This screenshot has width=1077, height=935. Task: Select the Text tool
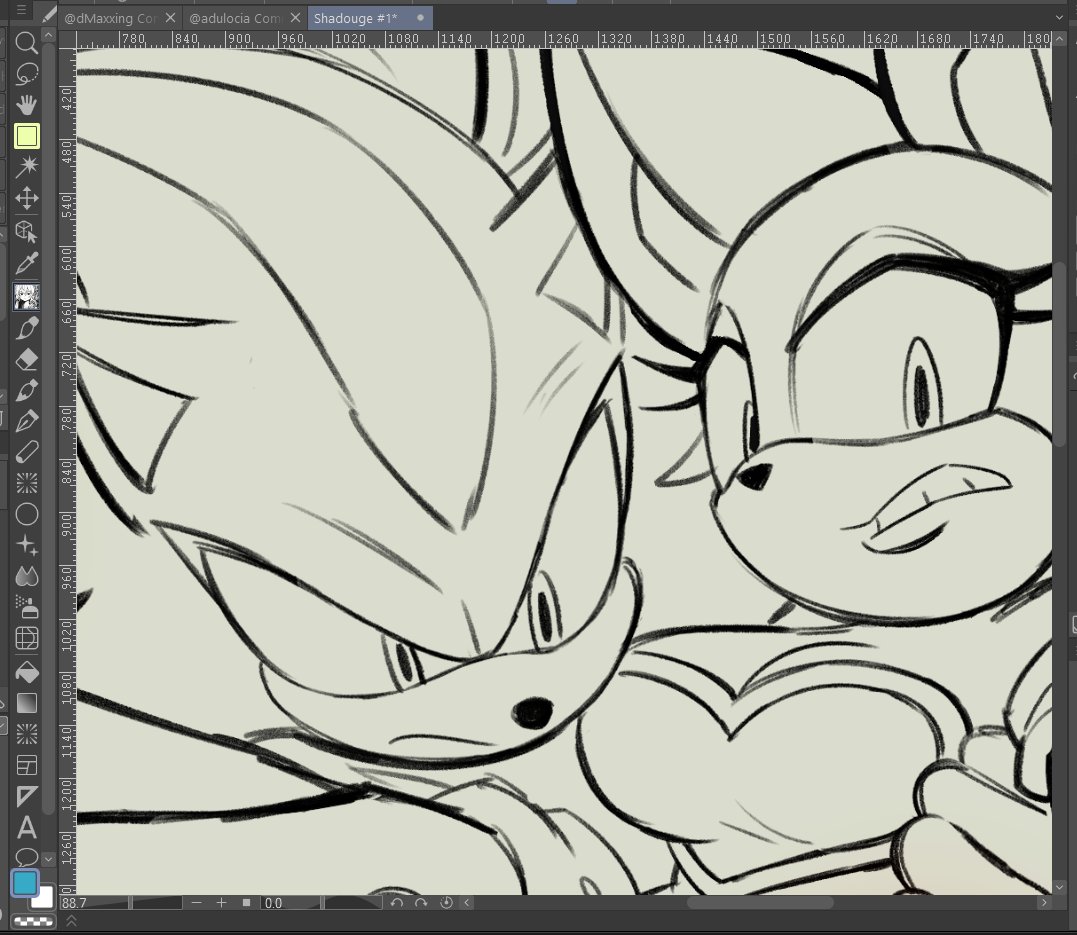point(26,827)
